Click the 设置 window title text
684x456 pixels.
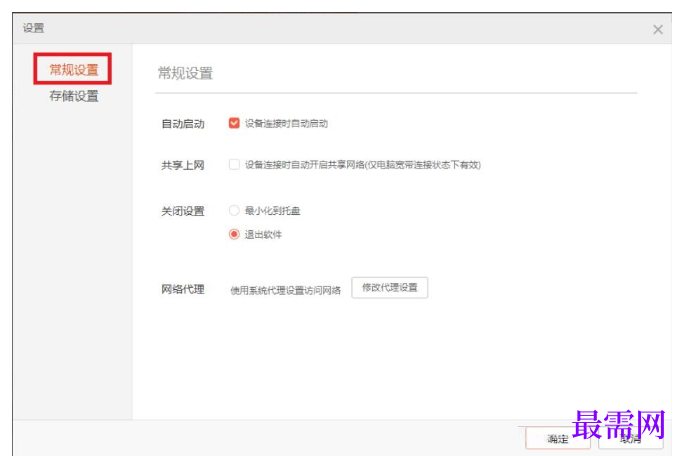point(33,28)
